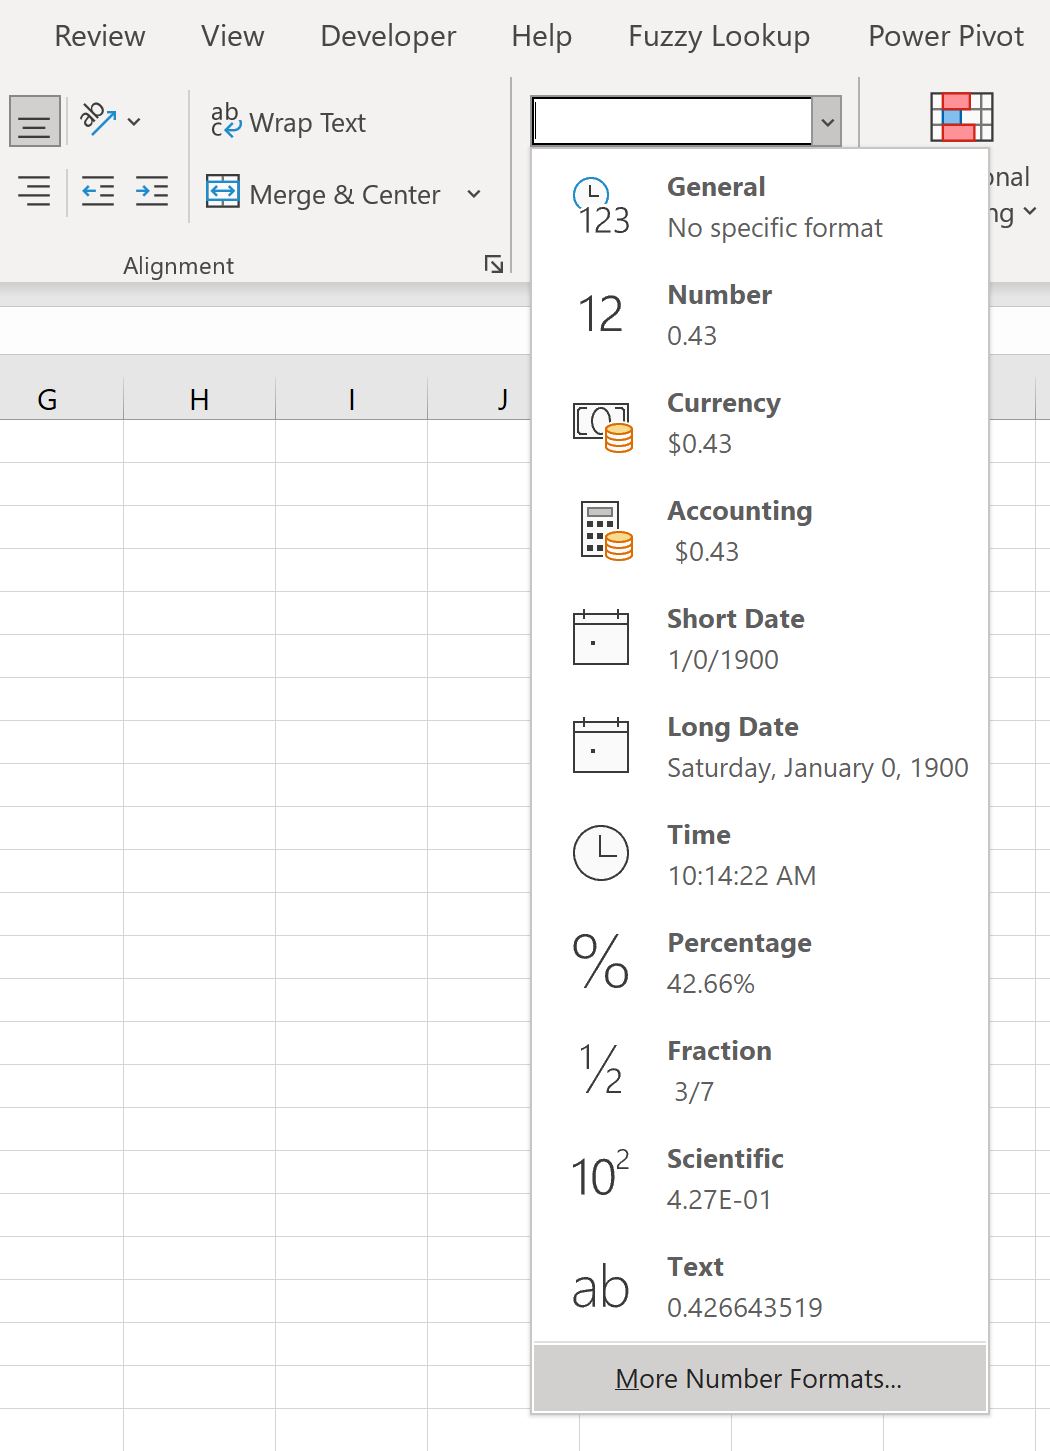The height and width of the screenshot is (1451, 1050).
Task: Open More Number Formats dialog
Action: 759,1378
